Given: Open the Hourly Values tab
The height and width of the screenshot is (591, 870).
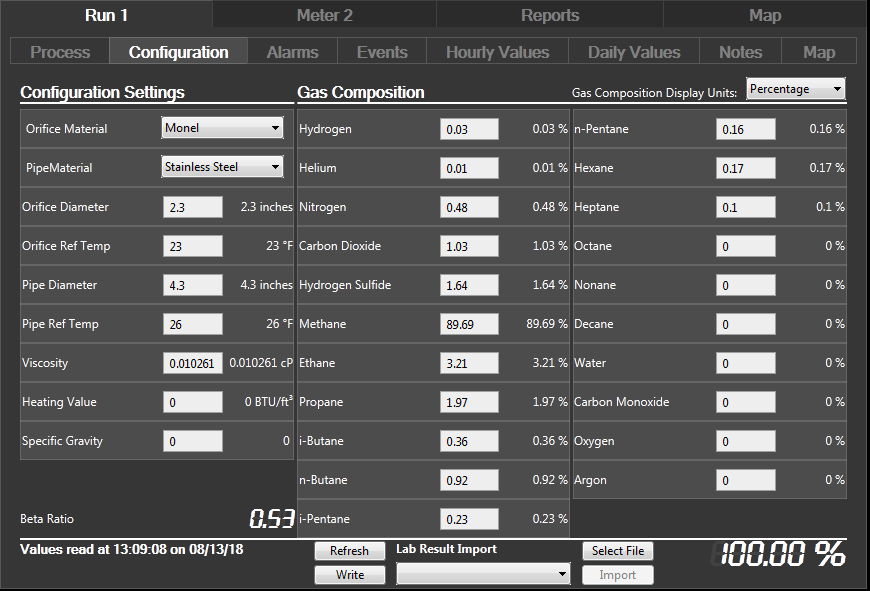Looking at the screenshot, I should (497, 52).
